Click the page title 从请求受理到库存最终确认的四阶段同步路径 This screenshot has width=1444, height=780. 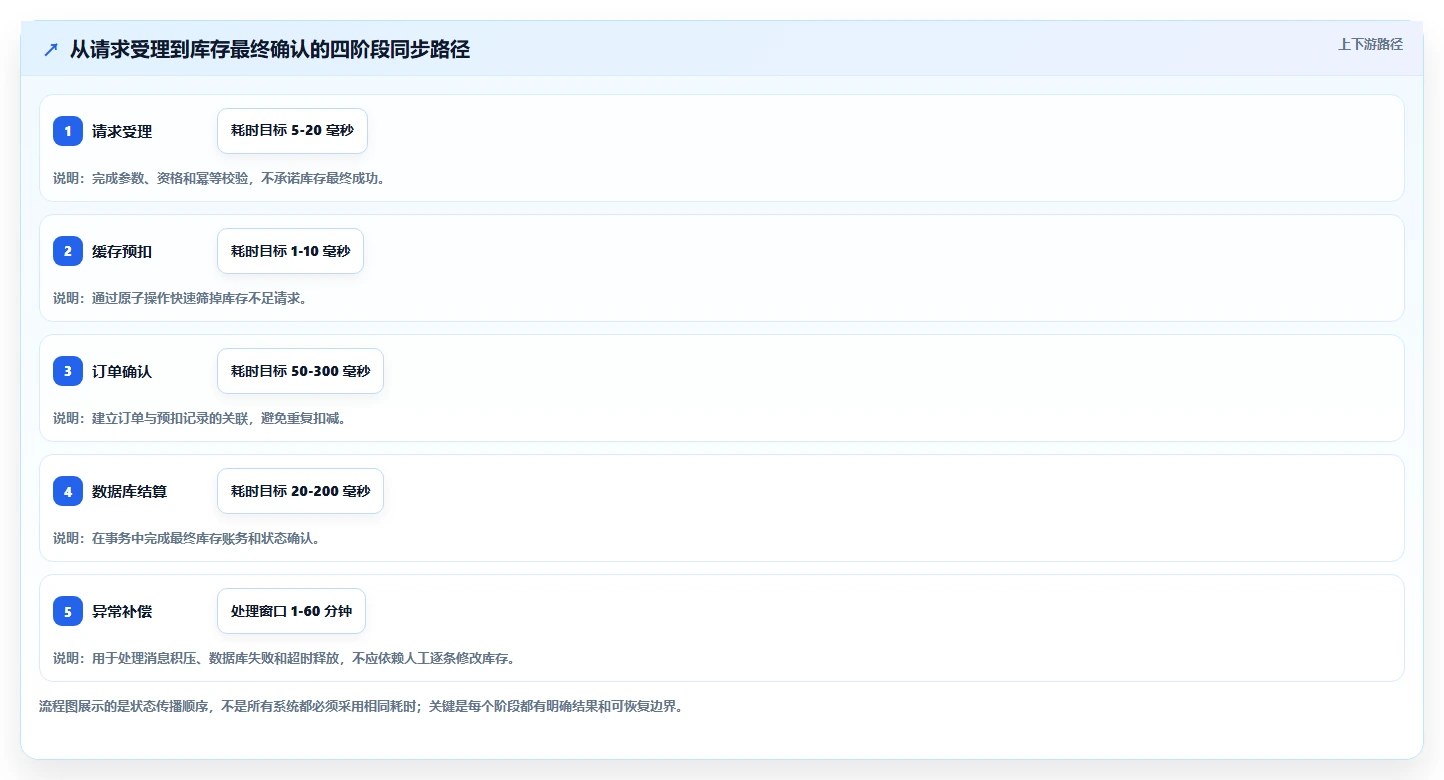[x=270, y=49]
